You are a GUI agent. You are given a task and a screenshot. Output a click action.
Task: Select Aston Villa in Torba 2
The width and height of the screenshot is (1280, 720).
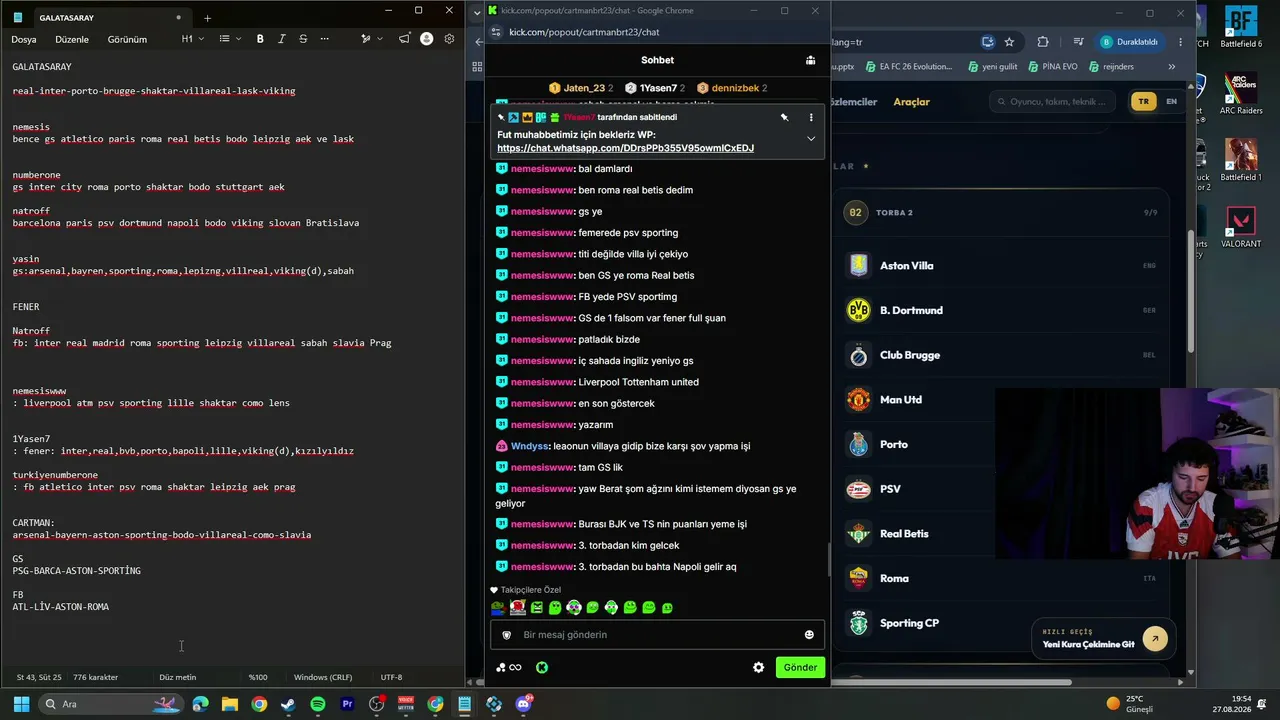tap(1001, 266)
